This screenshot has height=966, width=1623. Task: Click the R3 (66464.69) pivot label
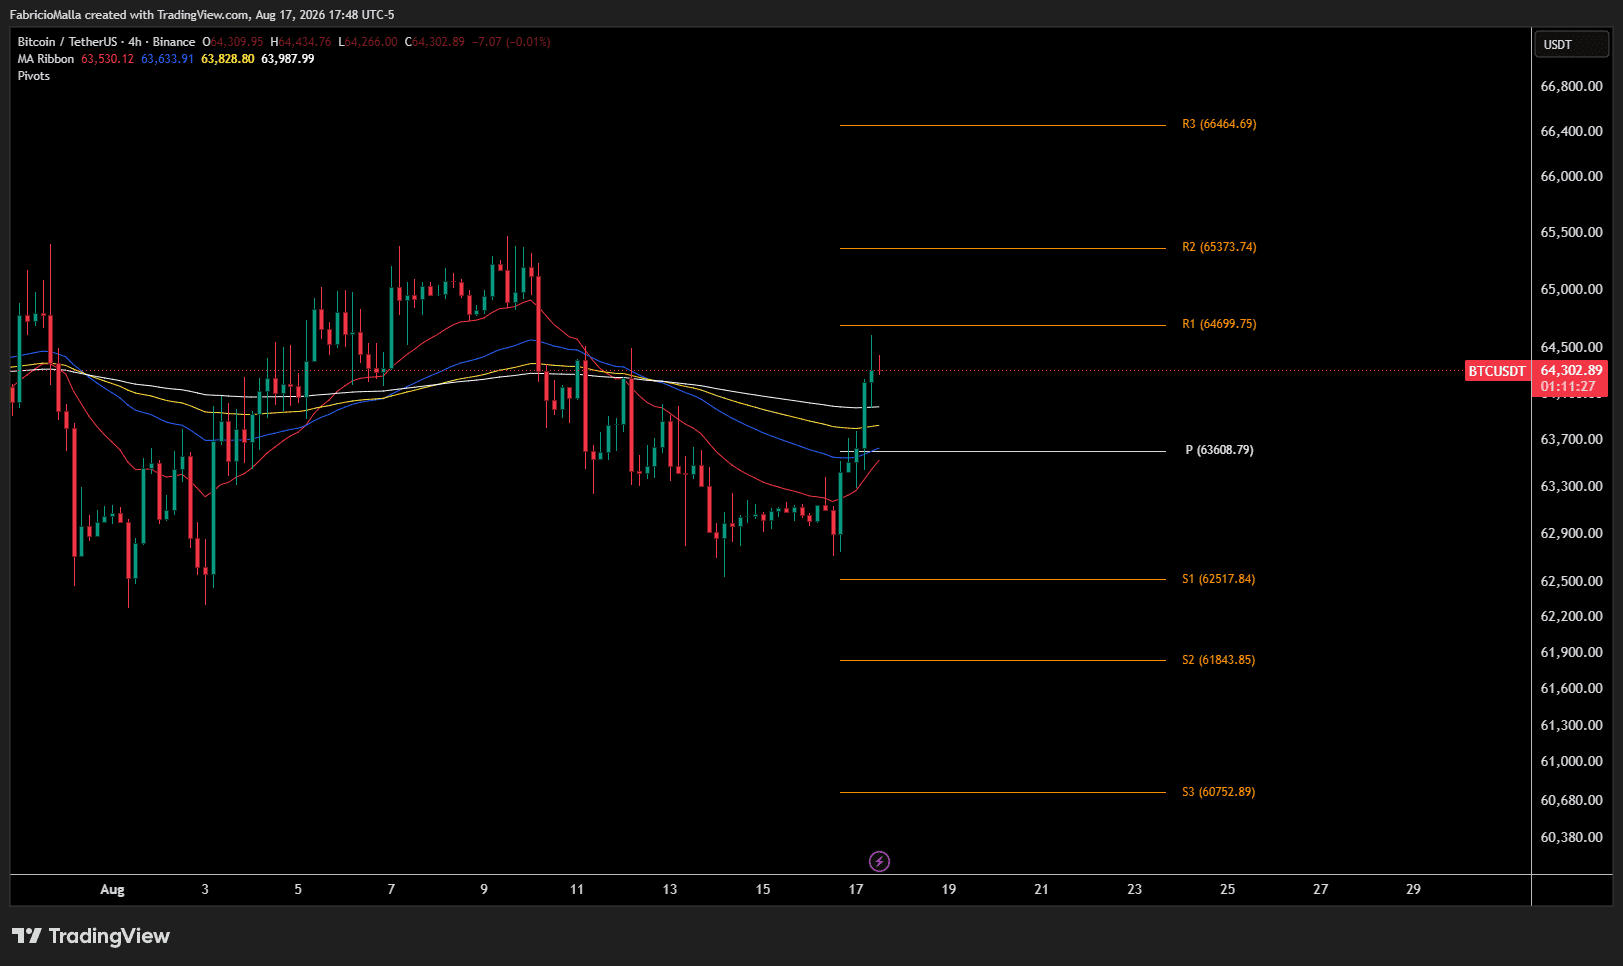(1219, 124)
